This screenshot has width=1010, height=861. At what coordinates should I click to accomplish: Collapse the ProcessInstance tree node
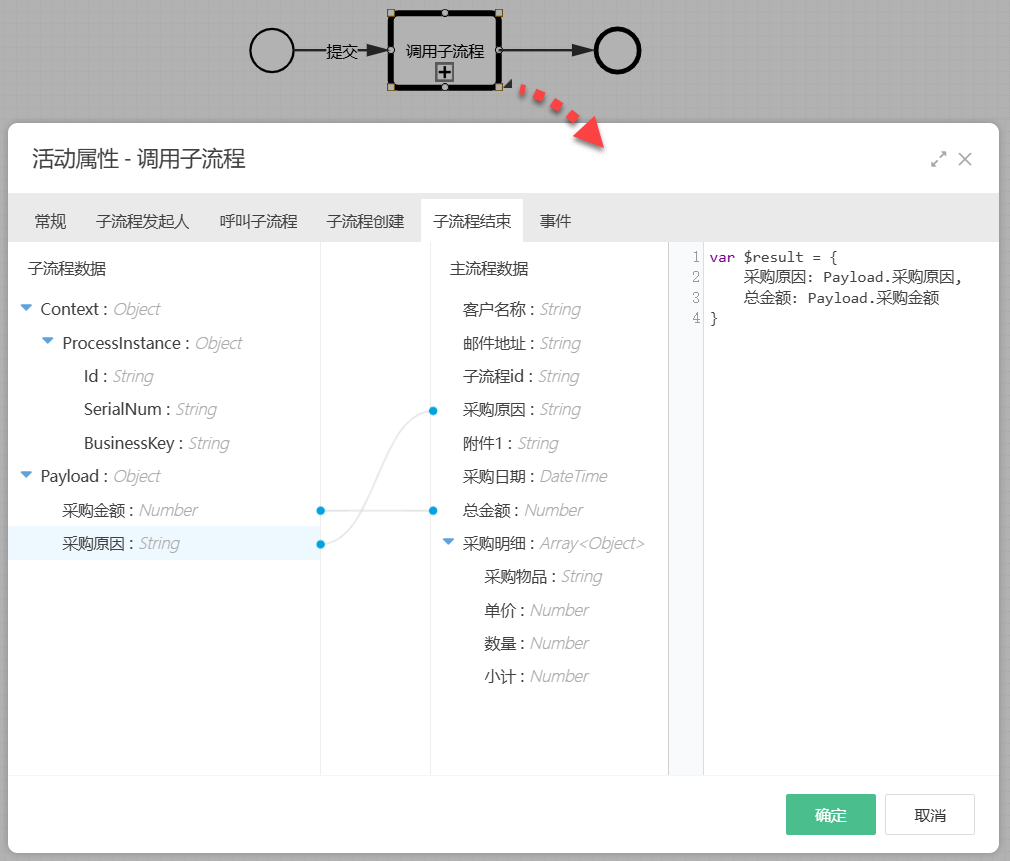[x=47, y=342]
